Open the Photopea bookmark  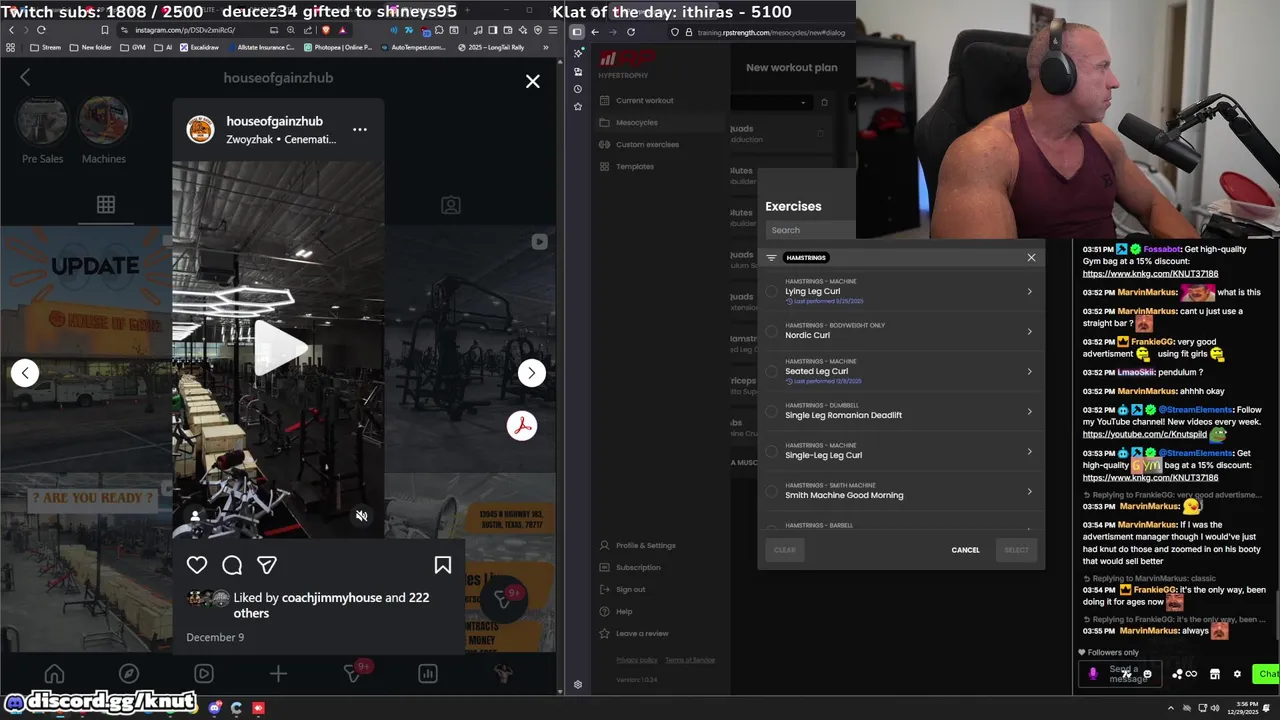point(337,47)
